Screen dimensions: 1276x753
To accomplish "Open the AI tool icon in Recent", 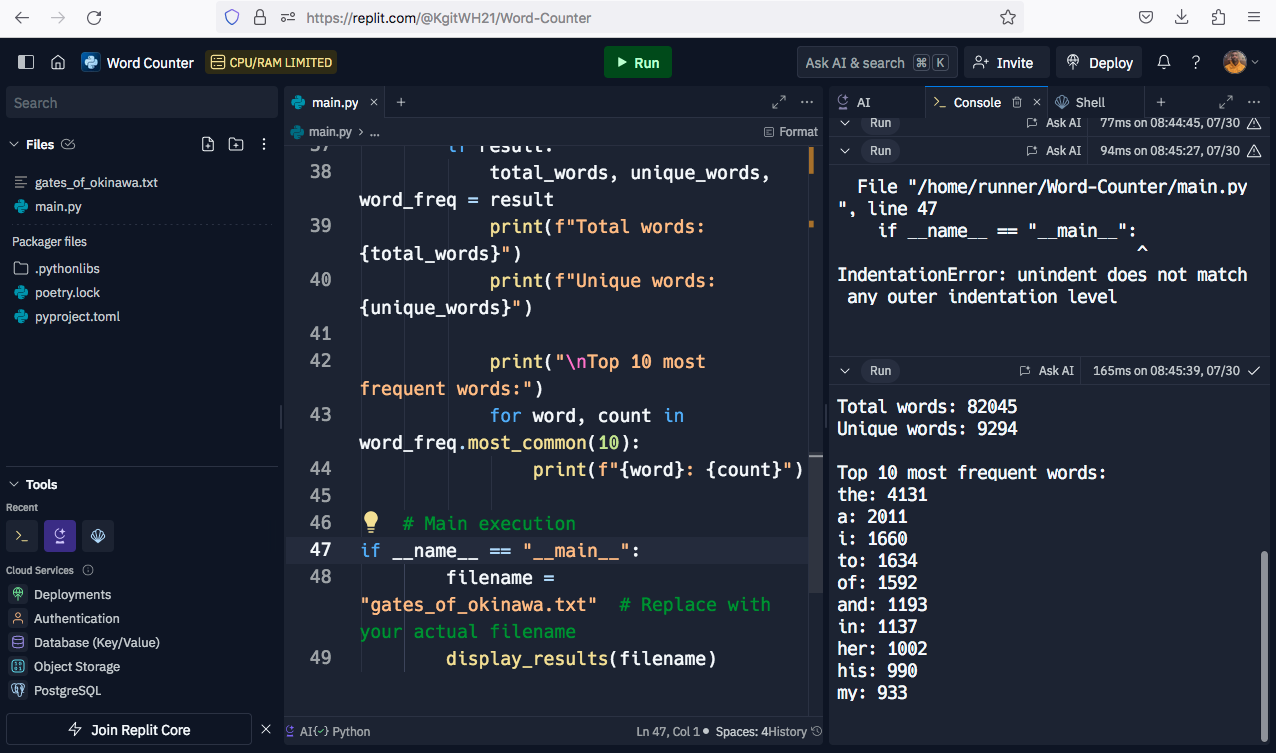I will click(x=60, y=536).
